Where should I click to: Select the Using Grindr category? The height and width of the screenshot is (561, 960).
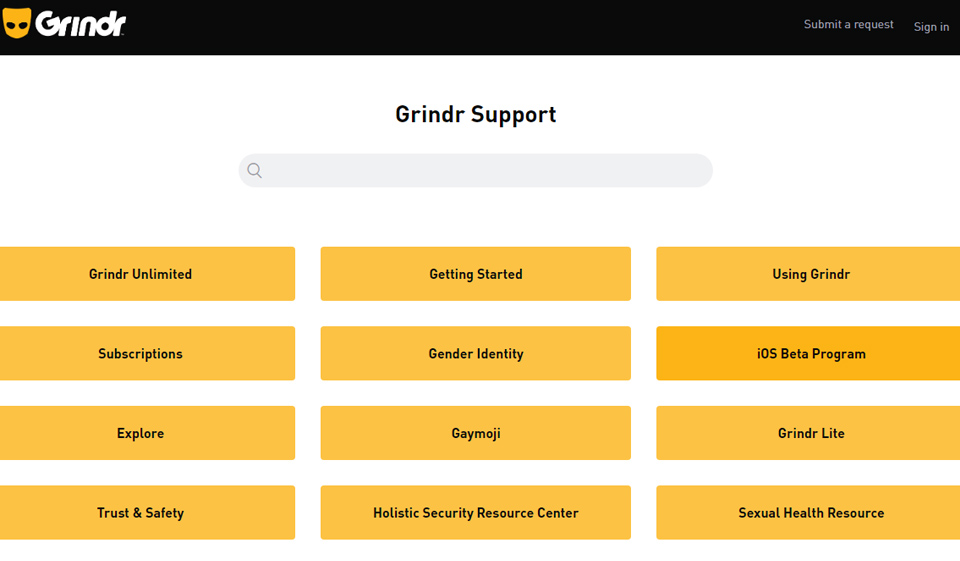(x=810, y=274)
